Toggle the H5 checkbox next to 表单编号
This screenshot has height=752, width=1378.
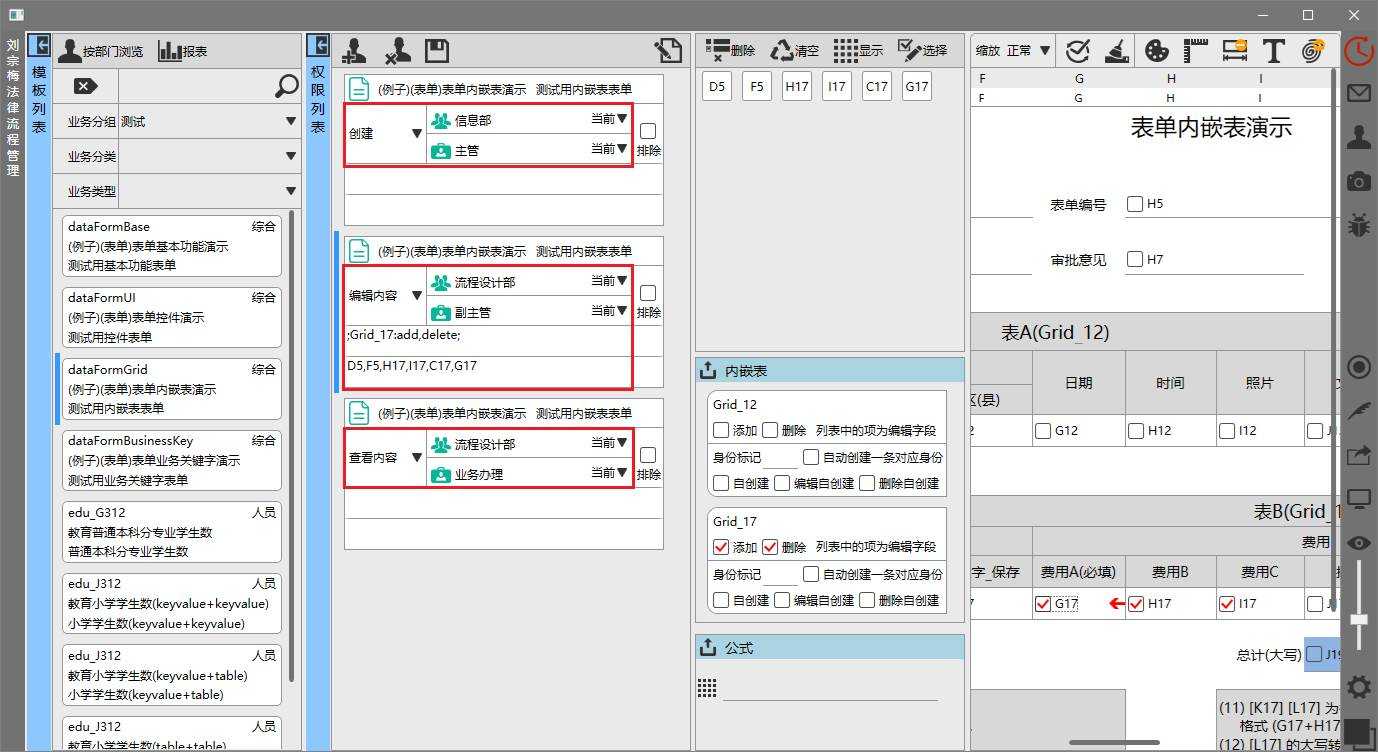(x=1134, y=204)
